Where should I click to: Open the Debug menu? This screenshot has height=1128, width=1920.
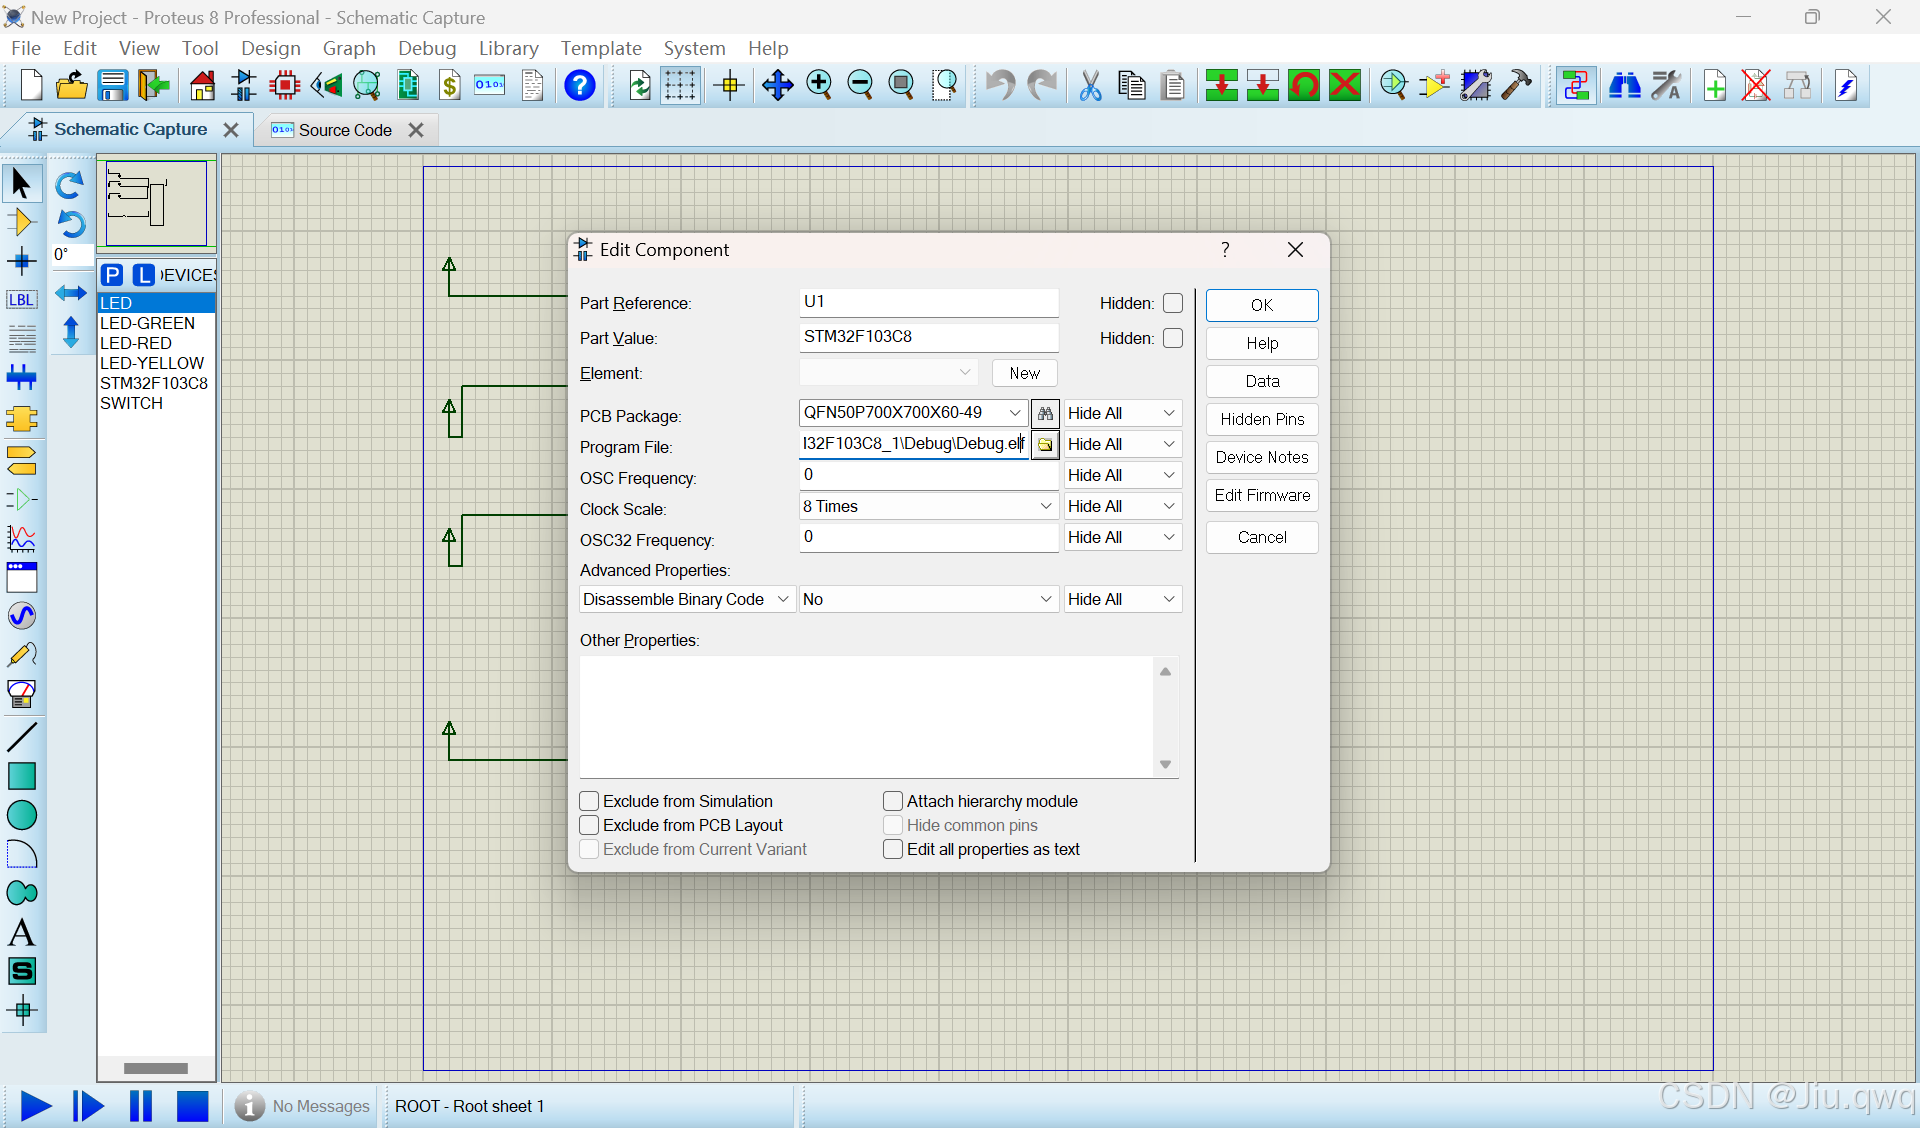point(426,48)
